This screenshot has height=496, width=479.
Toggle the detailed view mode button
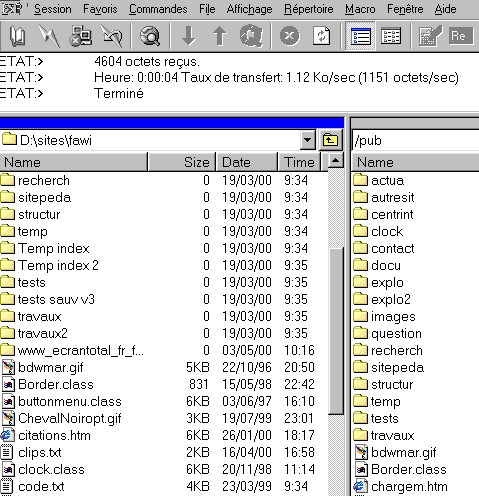[x=391, y=36]
